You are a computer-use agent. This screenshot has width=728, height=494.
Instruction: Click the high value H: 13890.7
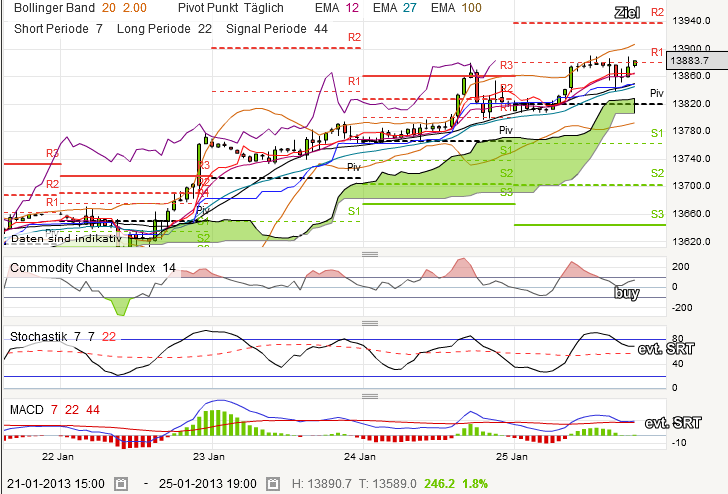click(322, 484)
